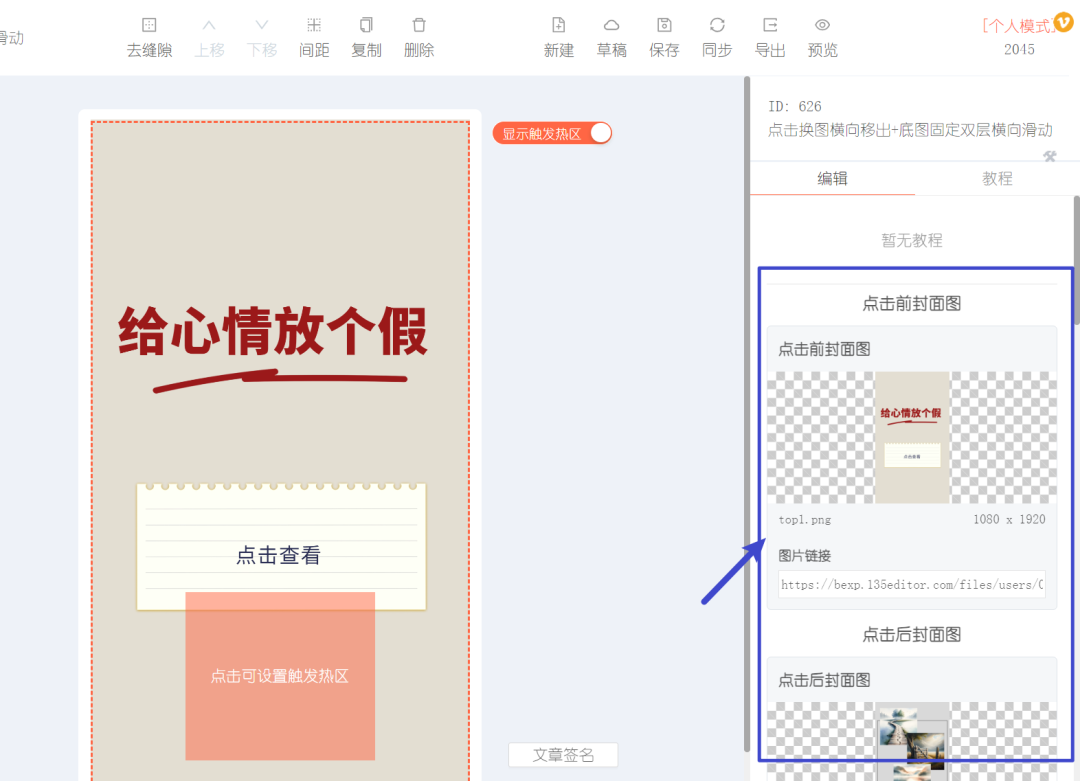
Task: Click the 给心情放个假 title in canvas
Action: pos(273,332)
